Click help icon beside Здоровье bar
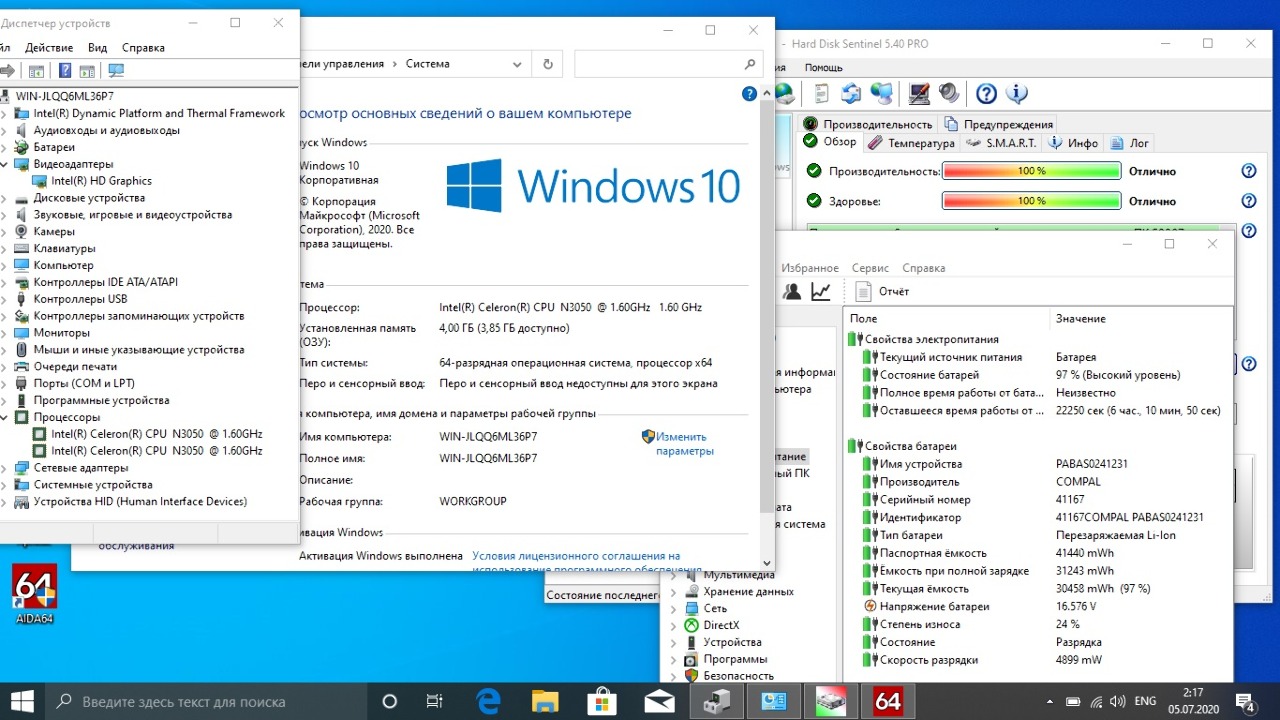 click(1248, 201)
